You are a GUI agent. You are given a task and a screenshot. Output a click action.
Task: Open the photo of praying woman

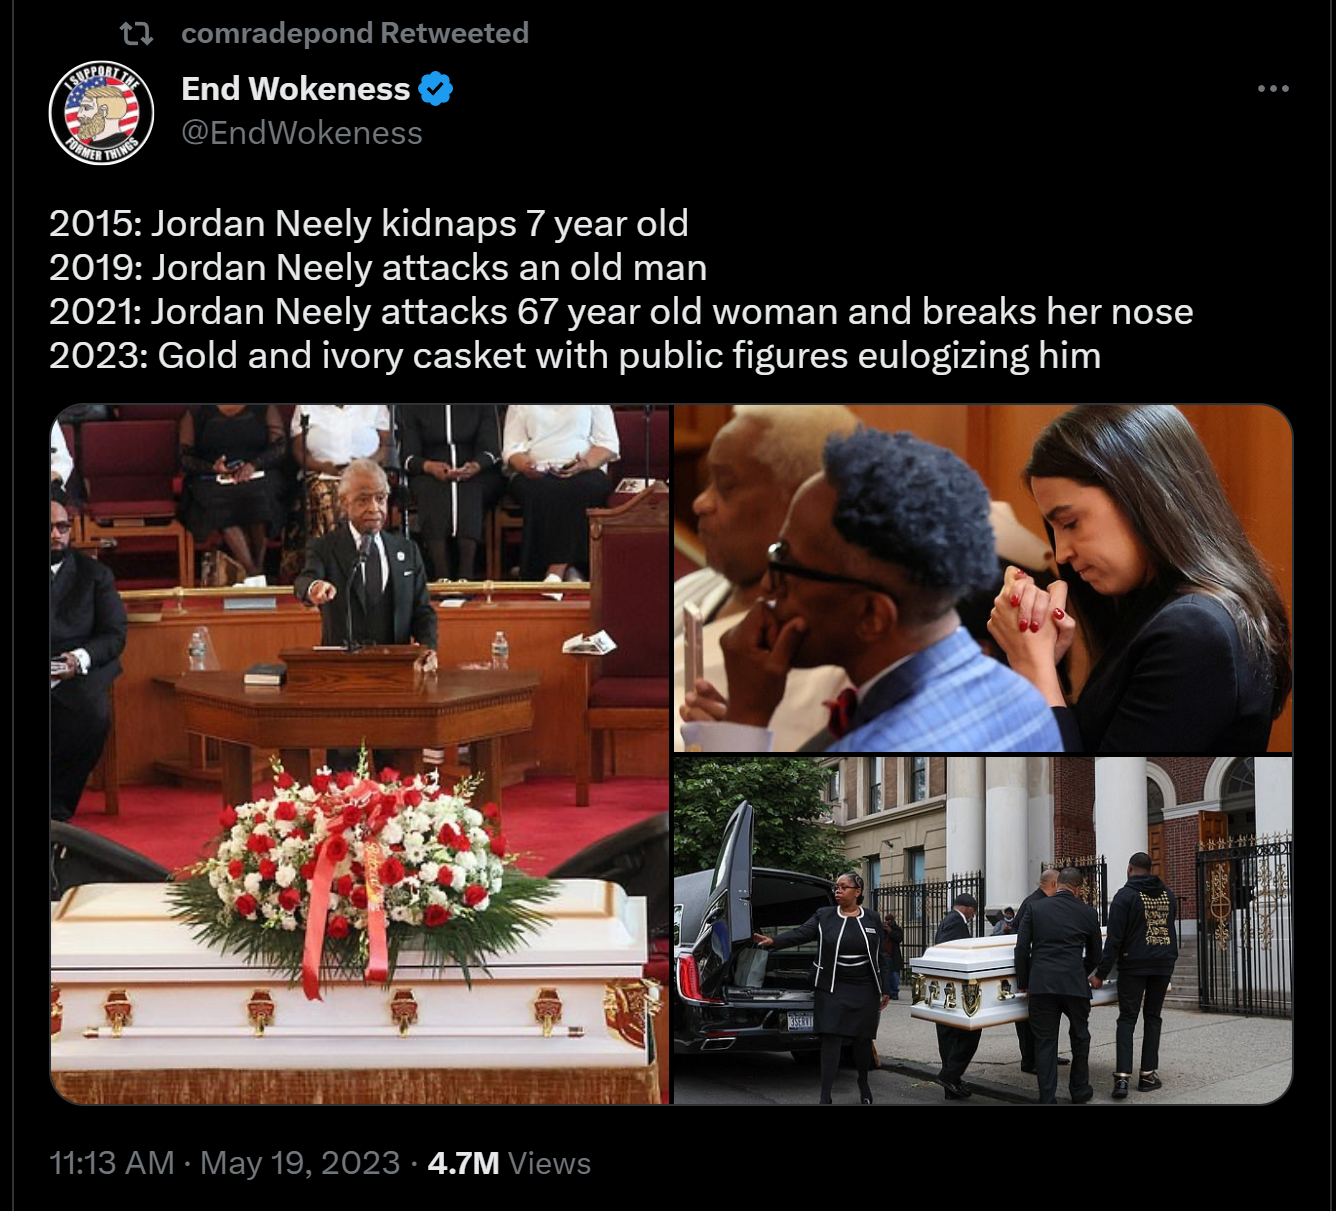(x=983, y=578)
